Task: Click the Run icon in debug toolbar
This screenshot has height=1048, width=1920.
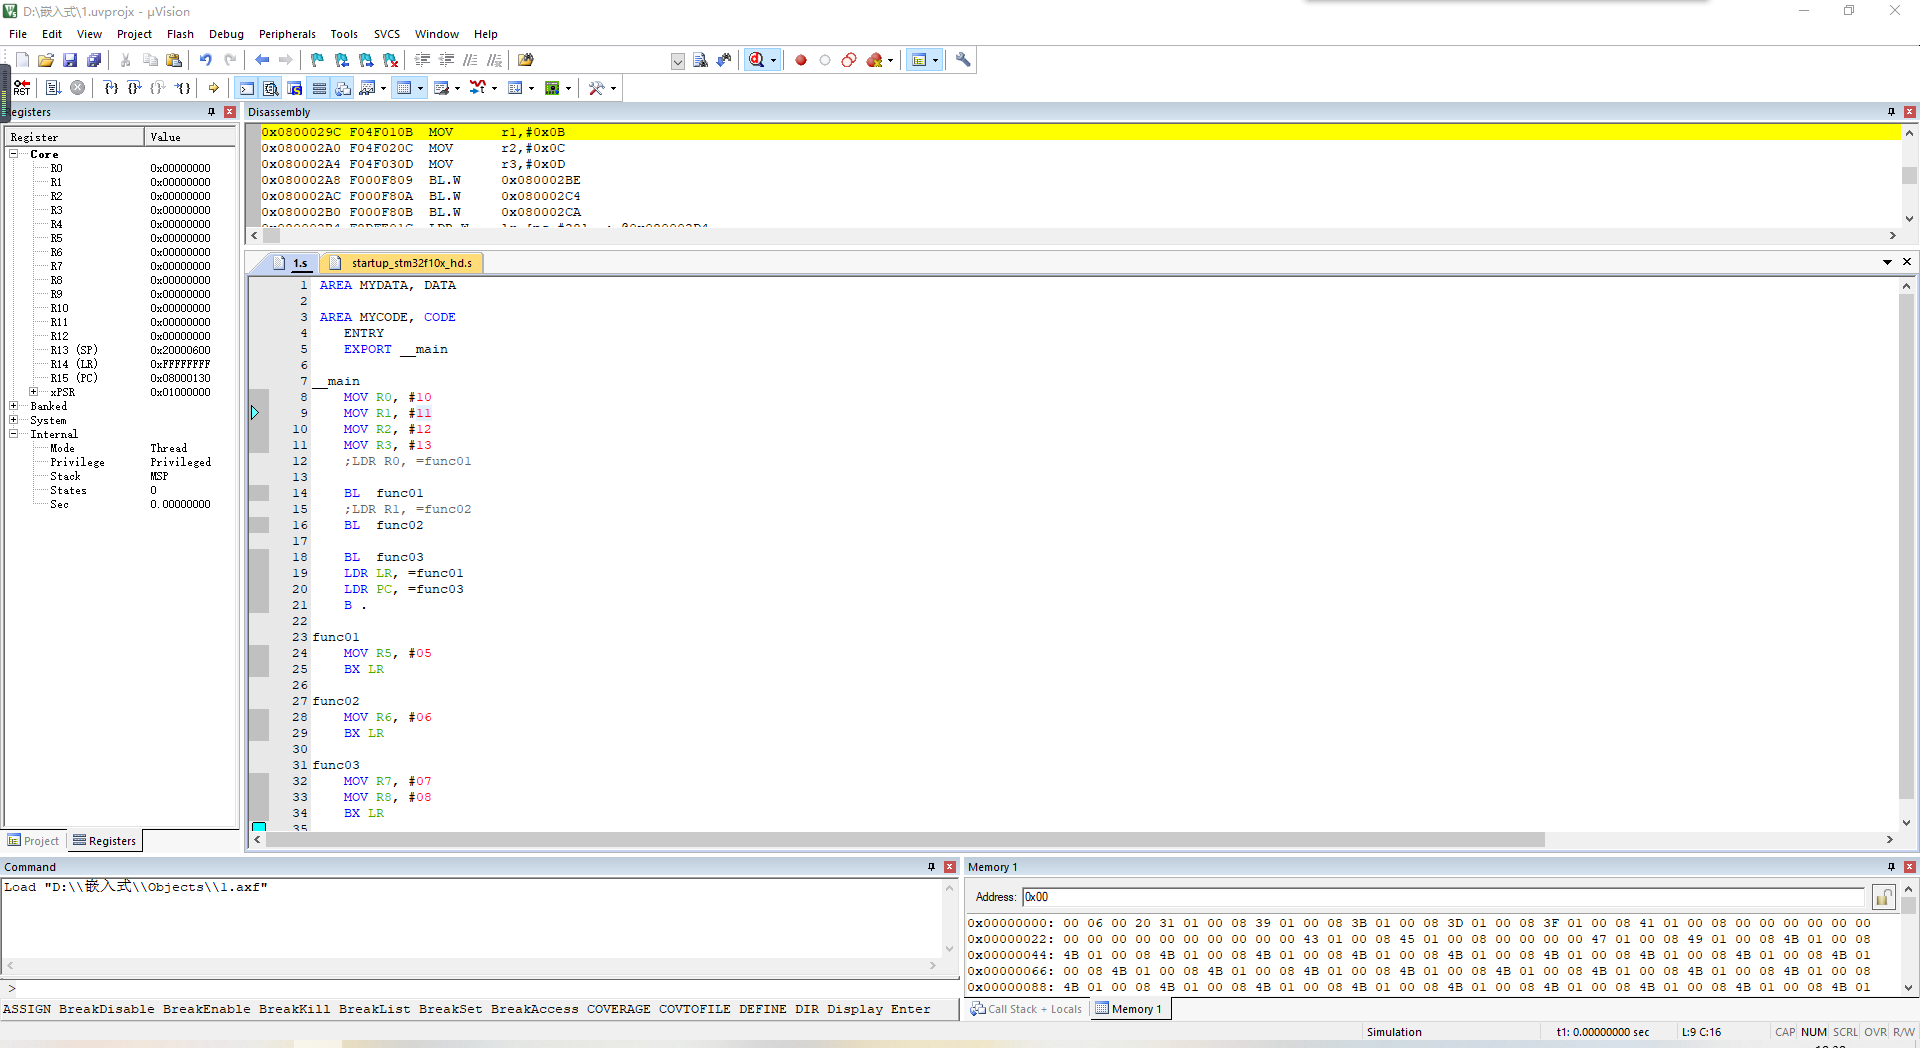Action: 54,88
